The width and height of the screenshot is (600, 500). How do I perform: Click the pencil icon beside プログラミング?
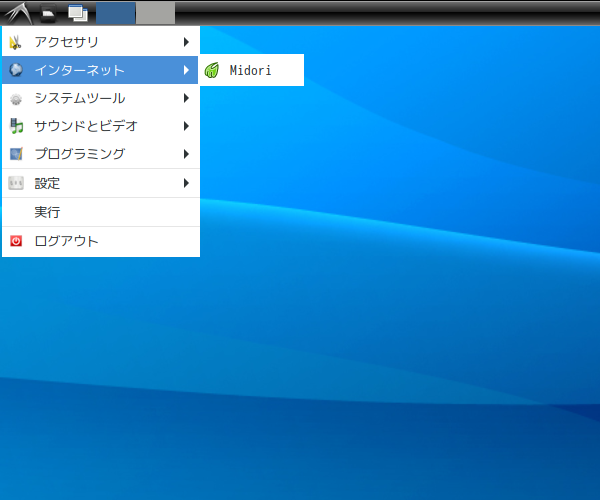click(x=16, y=154)
